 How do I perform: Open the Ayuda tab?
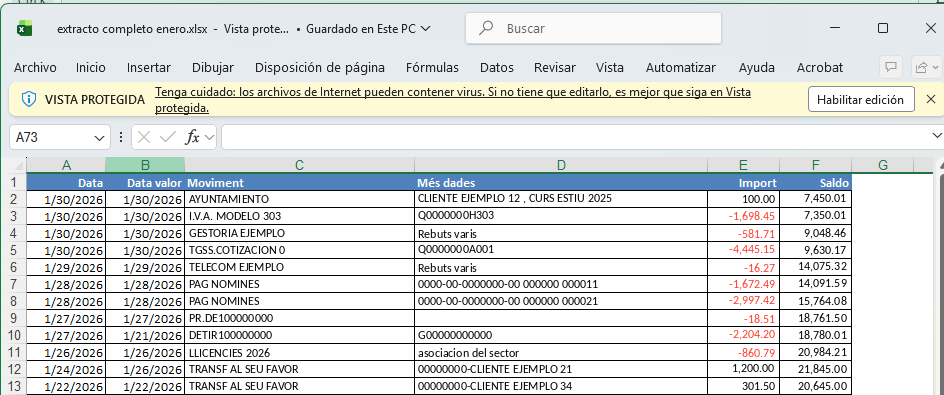(x=757, y=67)
